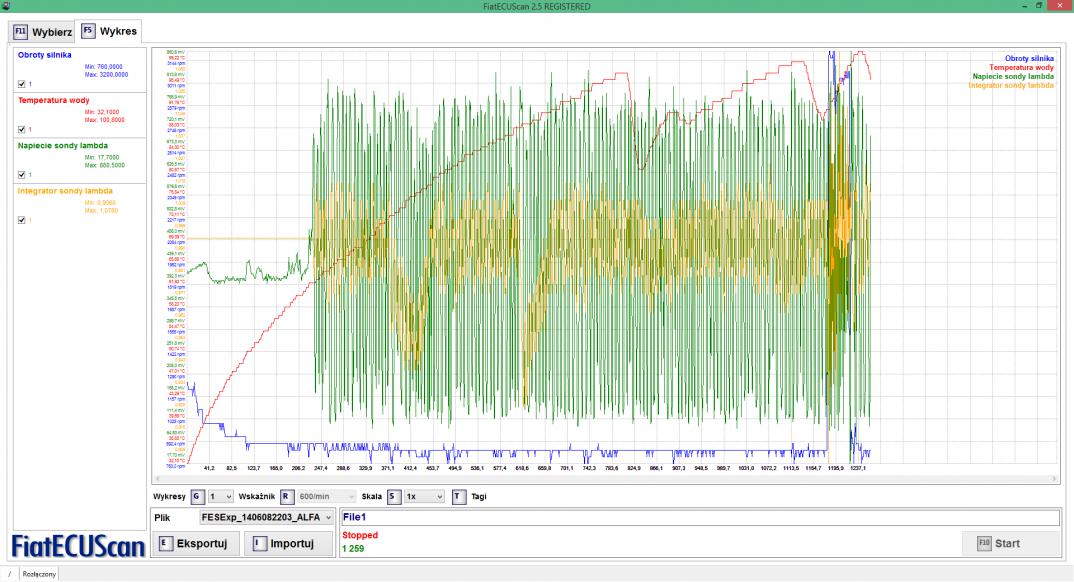The height and width of the screenshot is (582, 1074).
Task: Click the S key icon beside Skala
Action: coord(394,495)
